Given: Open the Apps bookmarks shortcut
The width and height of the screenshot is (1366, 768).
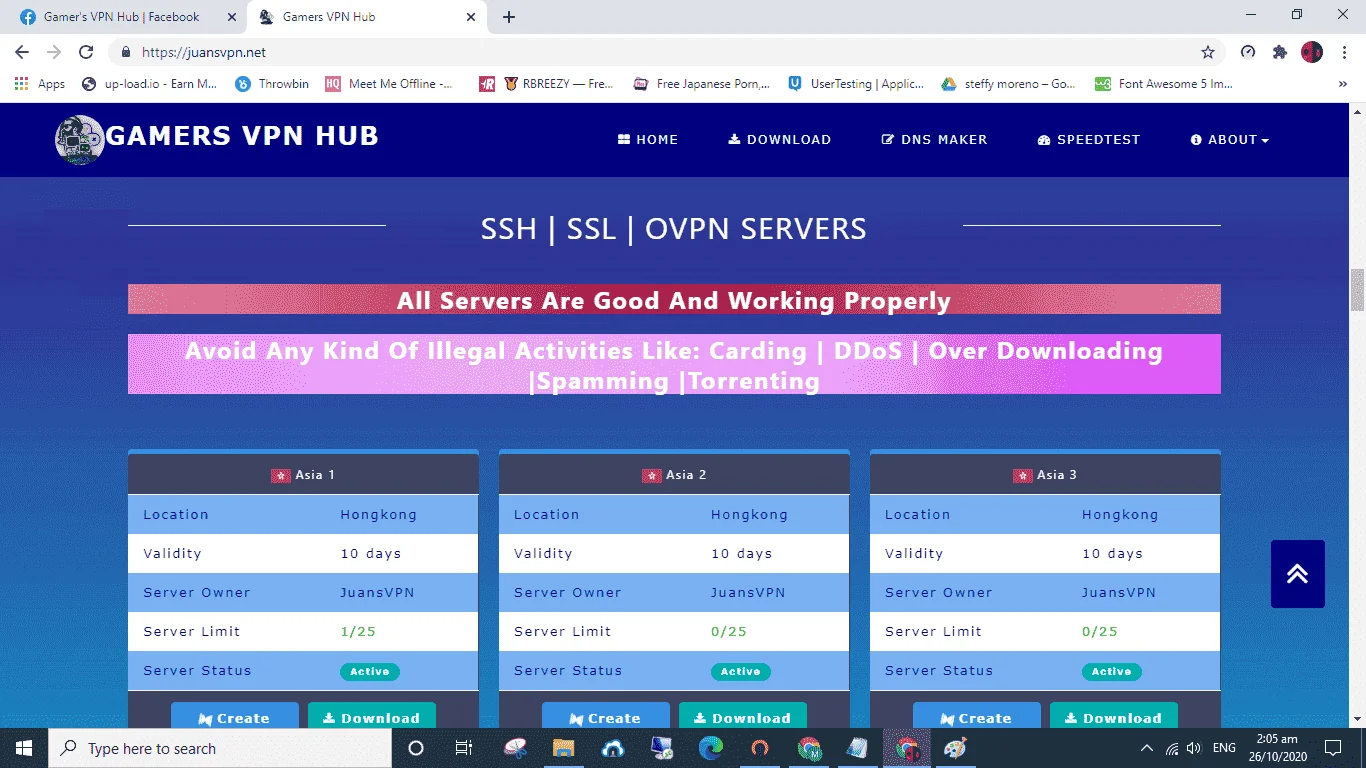Looking at the screenshot, I should tap(40, 84).
